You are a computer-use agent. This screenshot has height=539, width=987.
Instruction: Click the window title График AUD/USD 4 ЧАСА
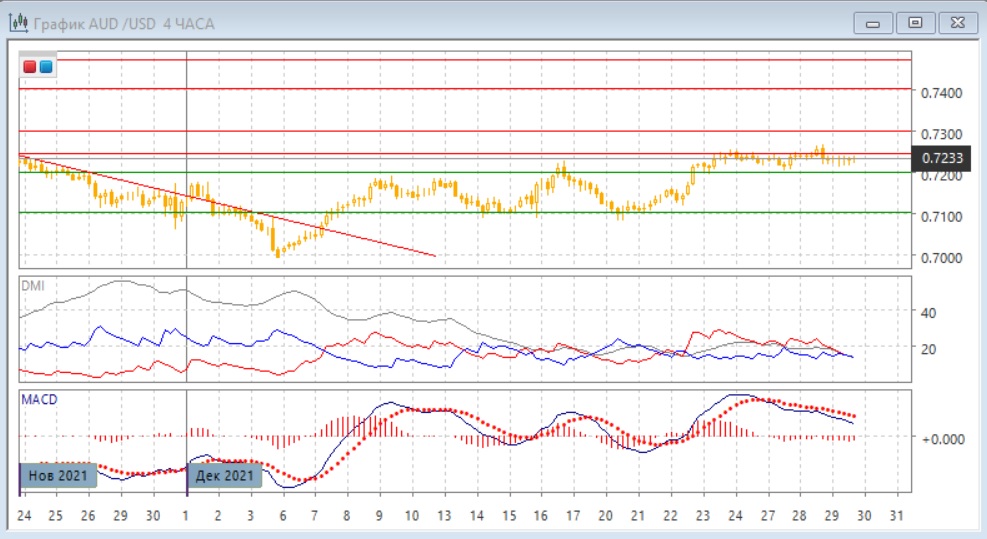pyautogui.click(x=124, y=22)
